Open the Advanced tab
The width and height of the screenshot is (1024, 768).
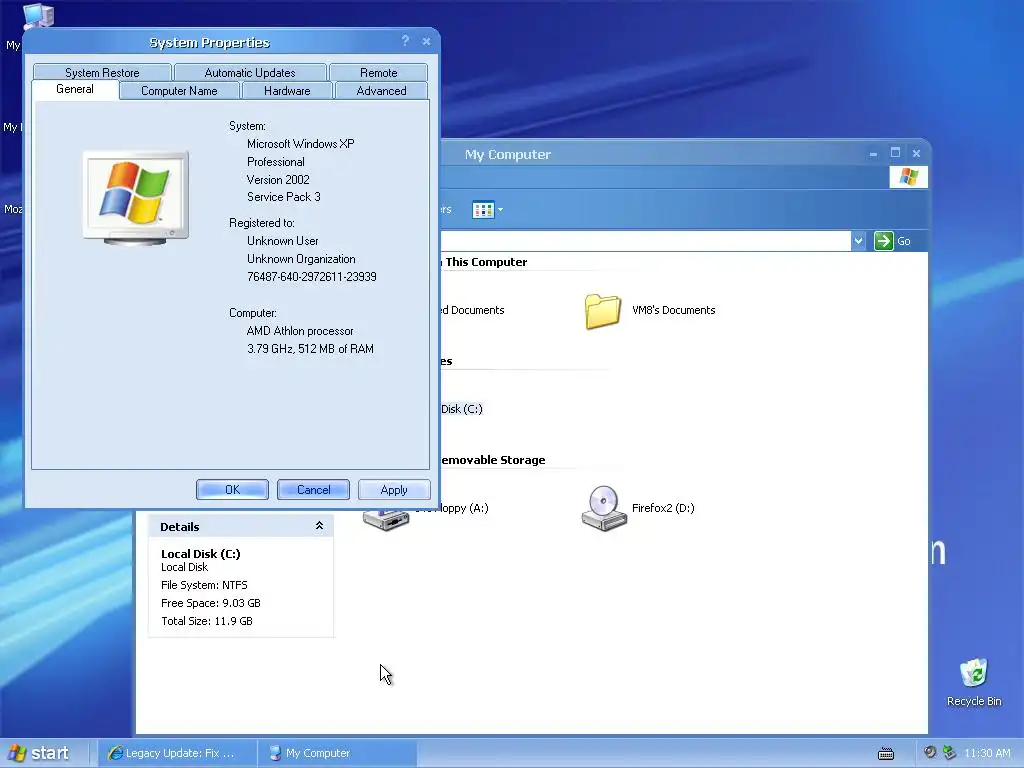[x=381, y=91]
